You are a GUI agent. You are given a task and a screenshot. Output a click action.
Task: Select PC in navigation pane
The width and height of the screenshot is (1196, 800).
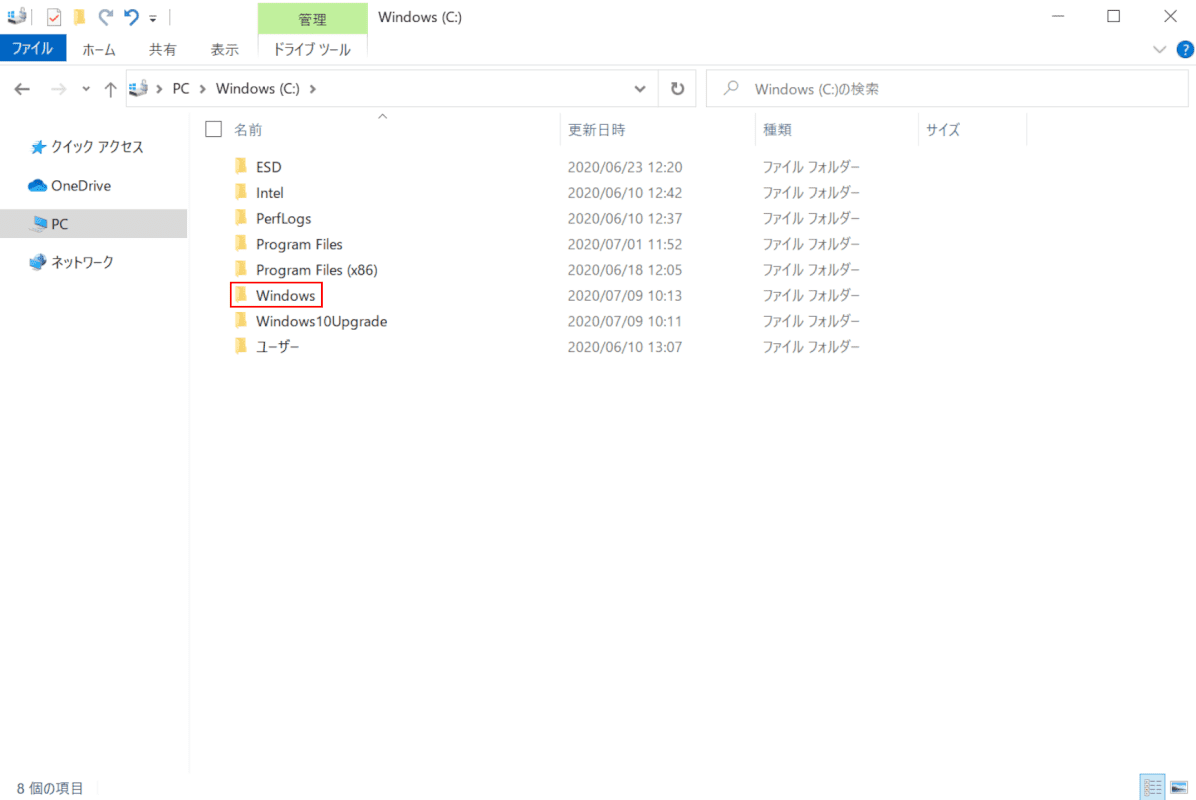pos(93,223)
